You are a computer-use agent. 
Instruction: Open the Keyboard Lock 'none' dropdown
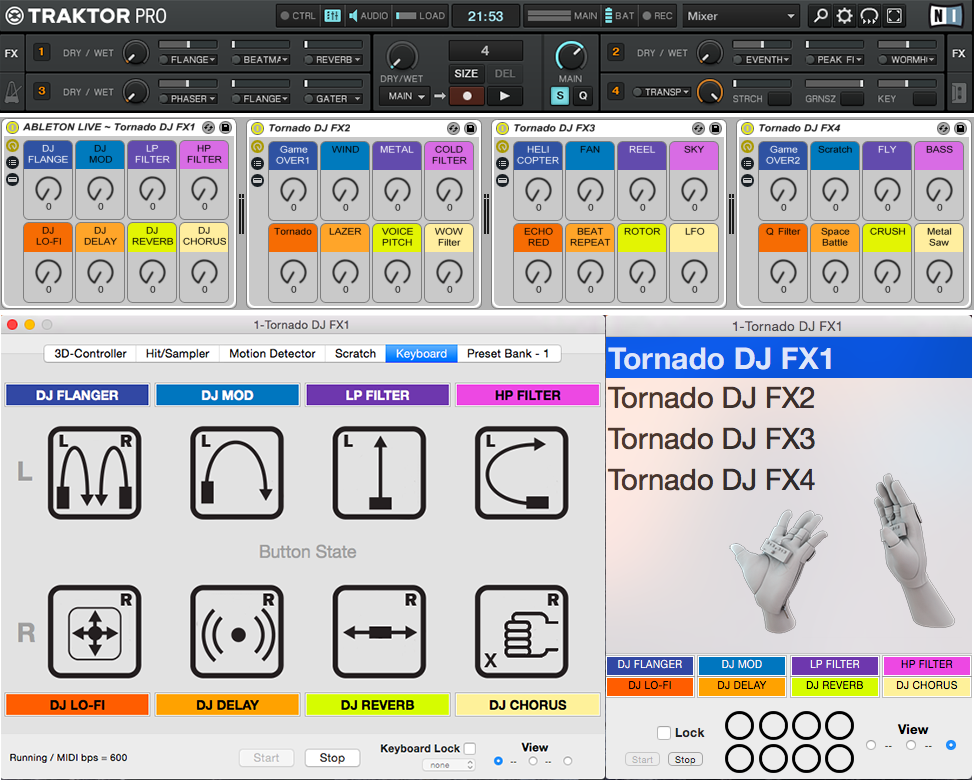point(448,765)
